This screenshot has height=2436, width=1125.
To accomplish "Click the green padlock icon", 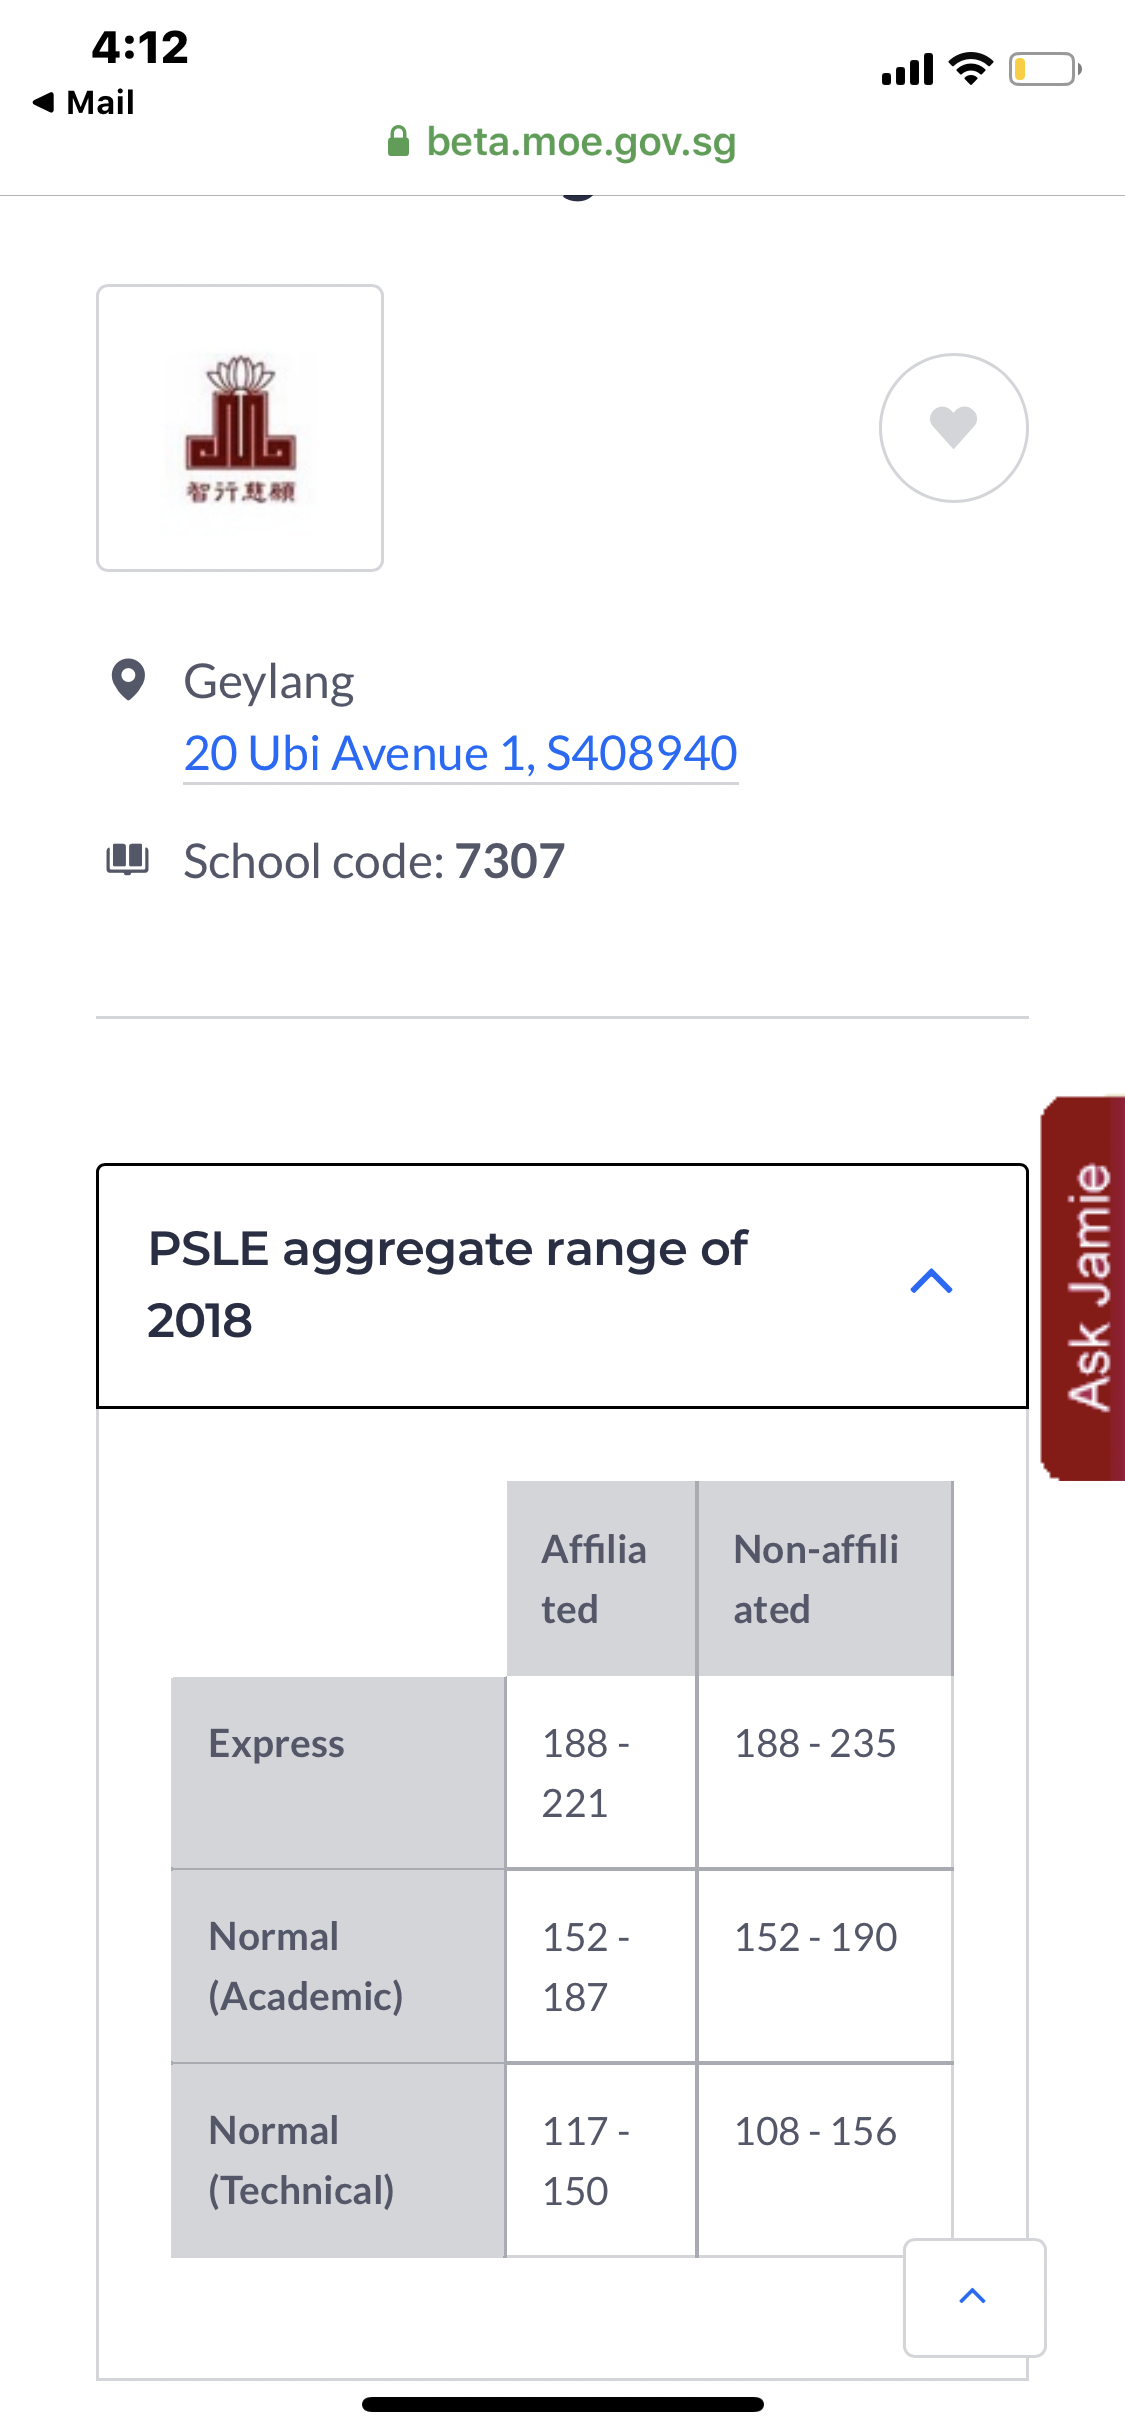I will coord(398,142).
